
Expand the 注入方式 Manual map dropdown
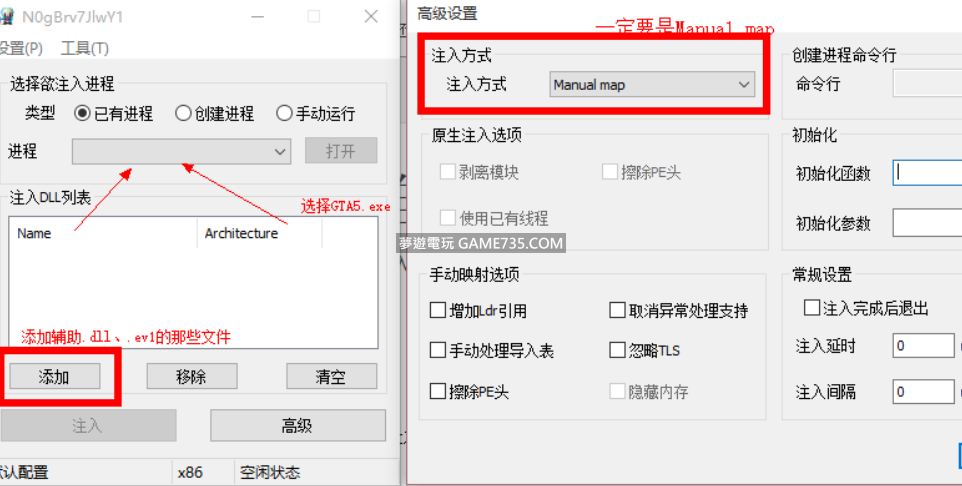[x=652, y=85]
